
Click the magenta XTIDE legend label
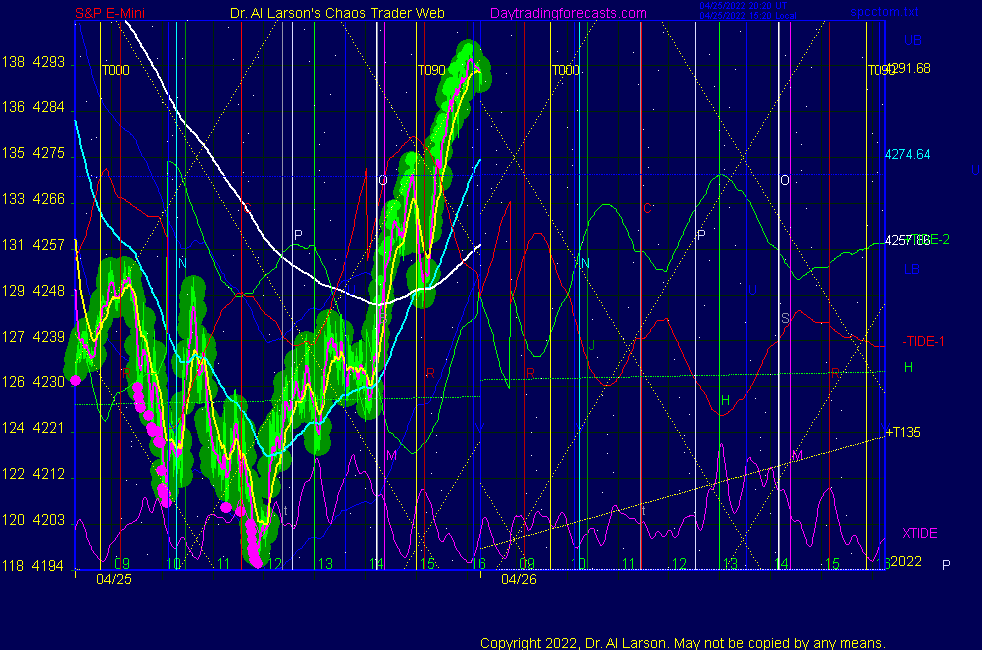coord(920,533)
